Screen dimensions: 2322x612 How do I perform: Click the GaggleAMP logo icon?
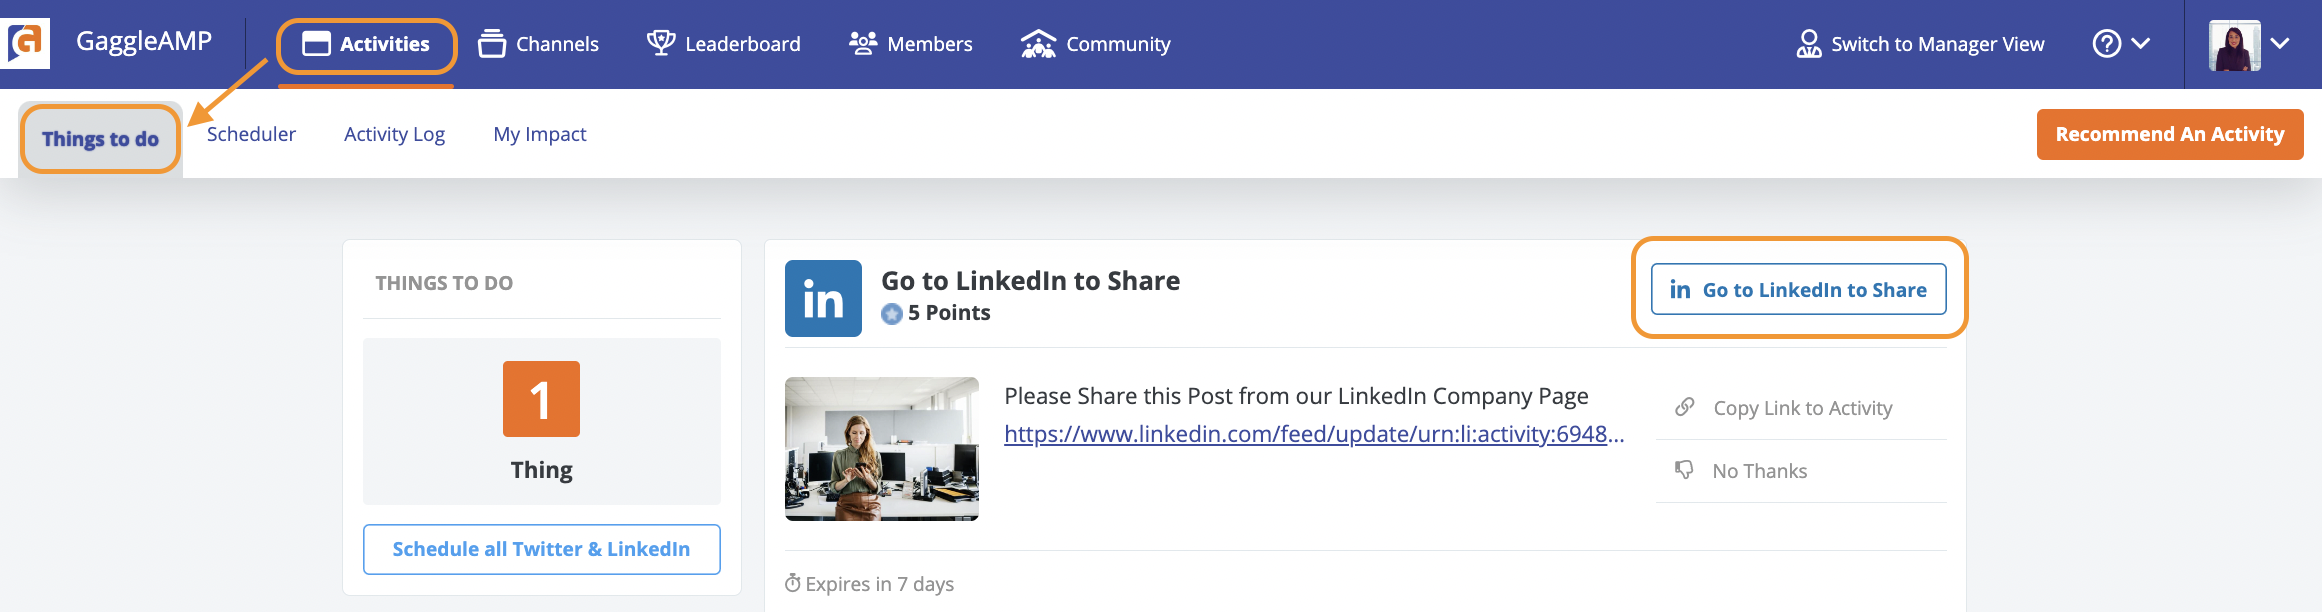(x=25, y=43)
